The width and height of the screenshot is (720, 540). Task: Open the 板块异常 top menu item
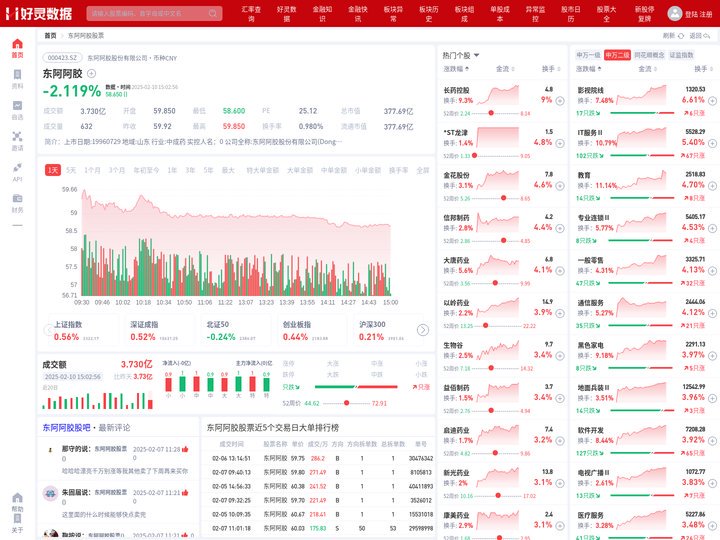[x=393, y=14]
